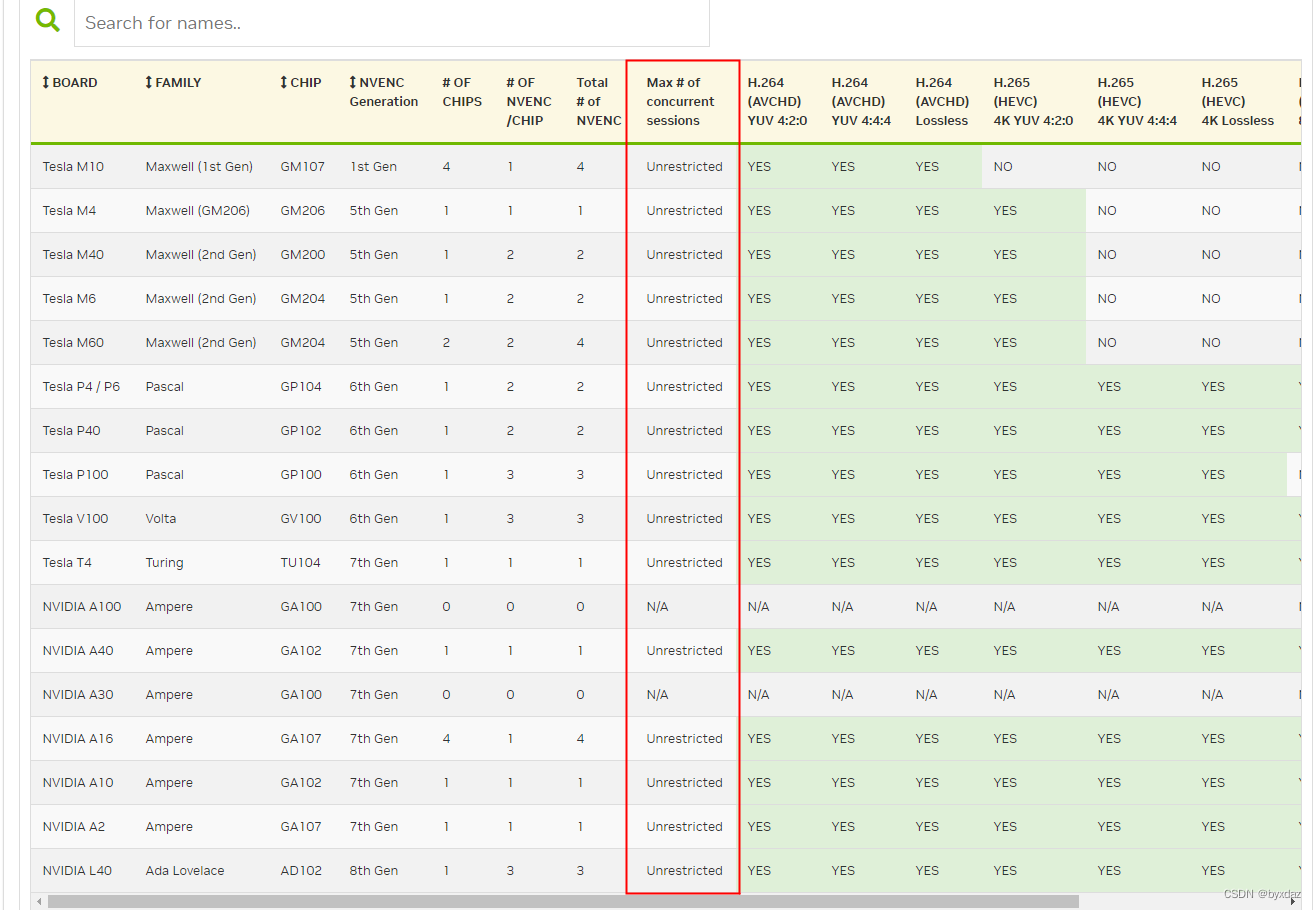Click '1st Gen' NVENC generation cell
This screenshot has height=910, width=1316.
pyautogui.click(x=373, y=167)
